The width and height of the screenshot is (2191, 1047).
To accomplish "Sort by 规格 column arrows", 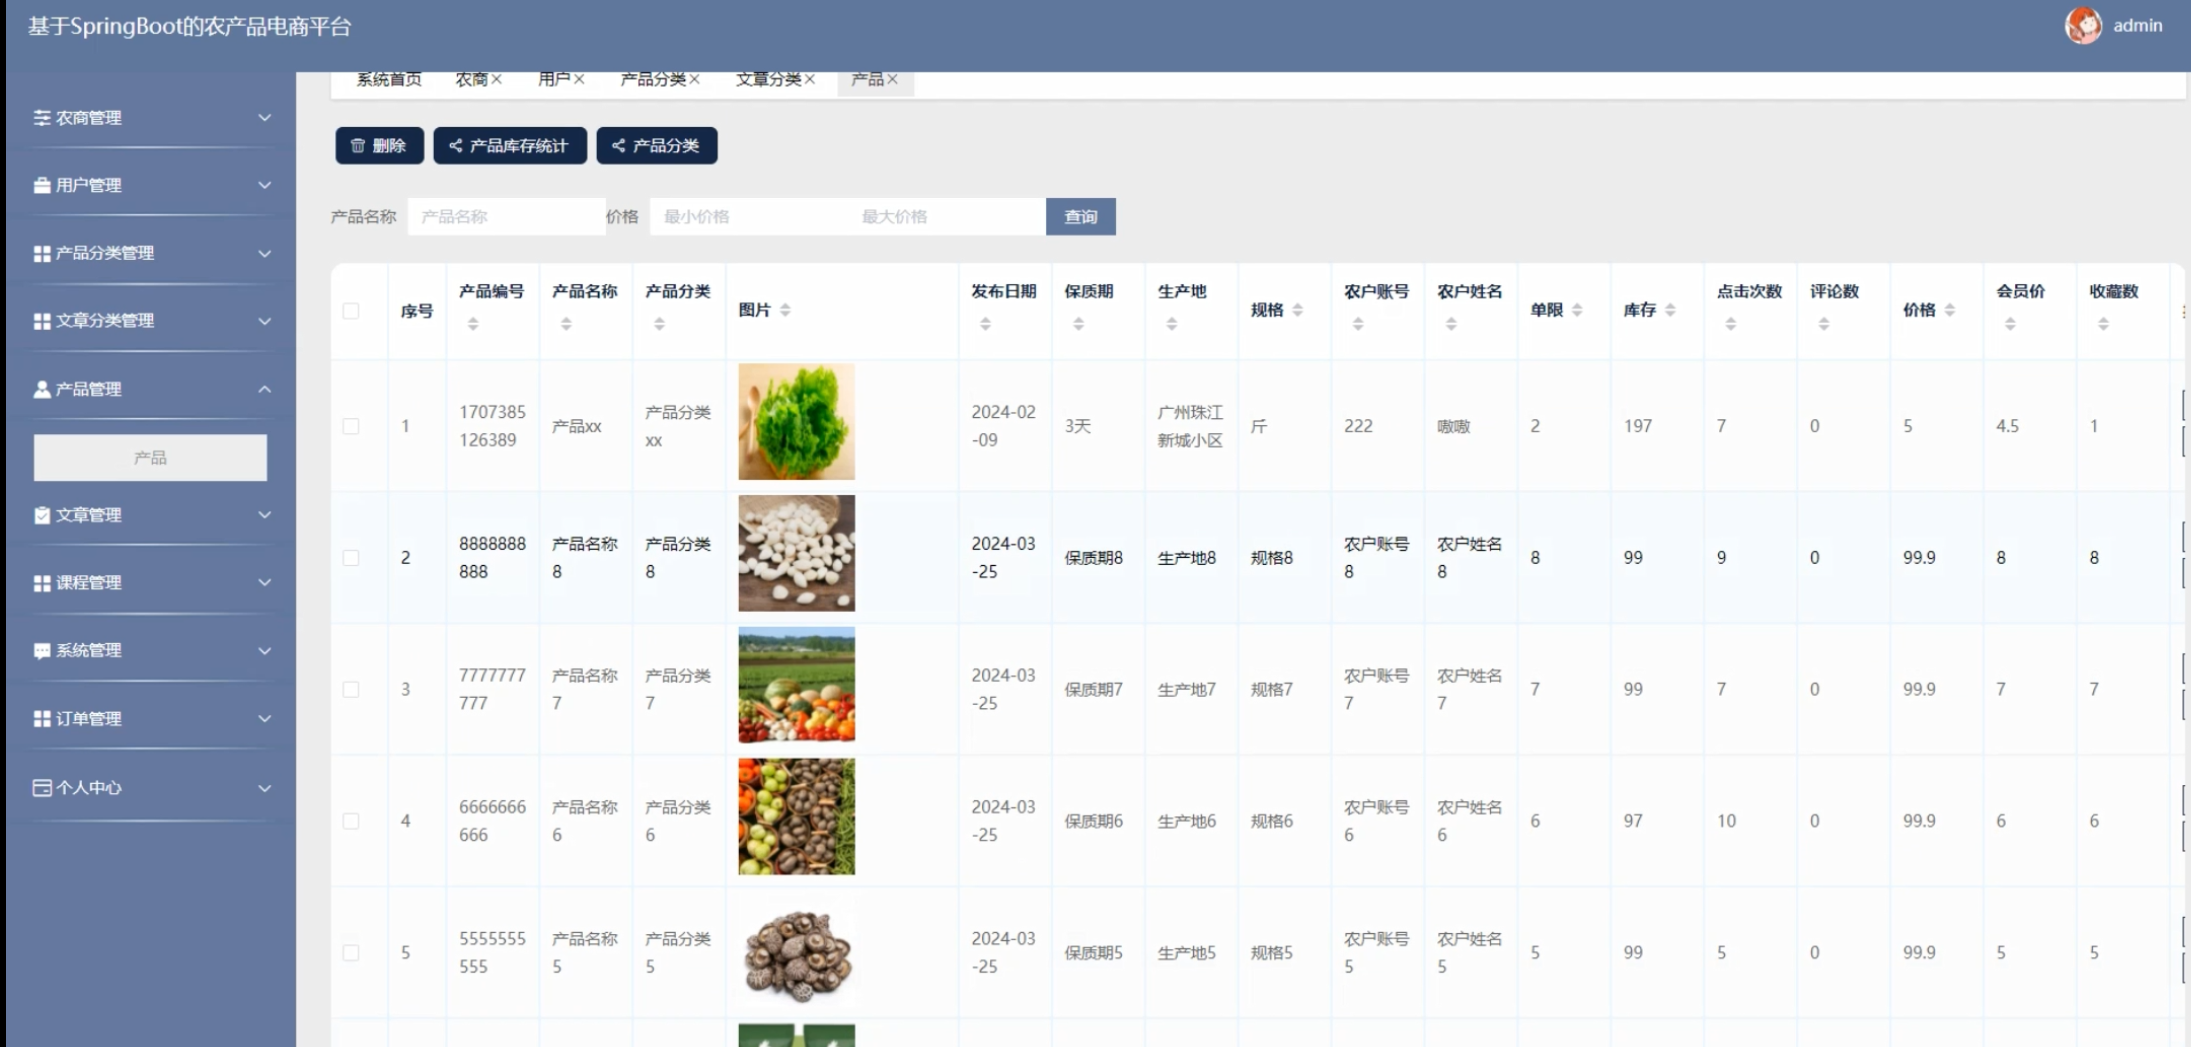I will tap(1297, 310).
